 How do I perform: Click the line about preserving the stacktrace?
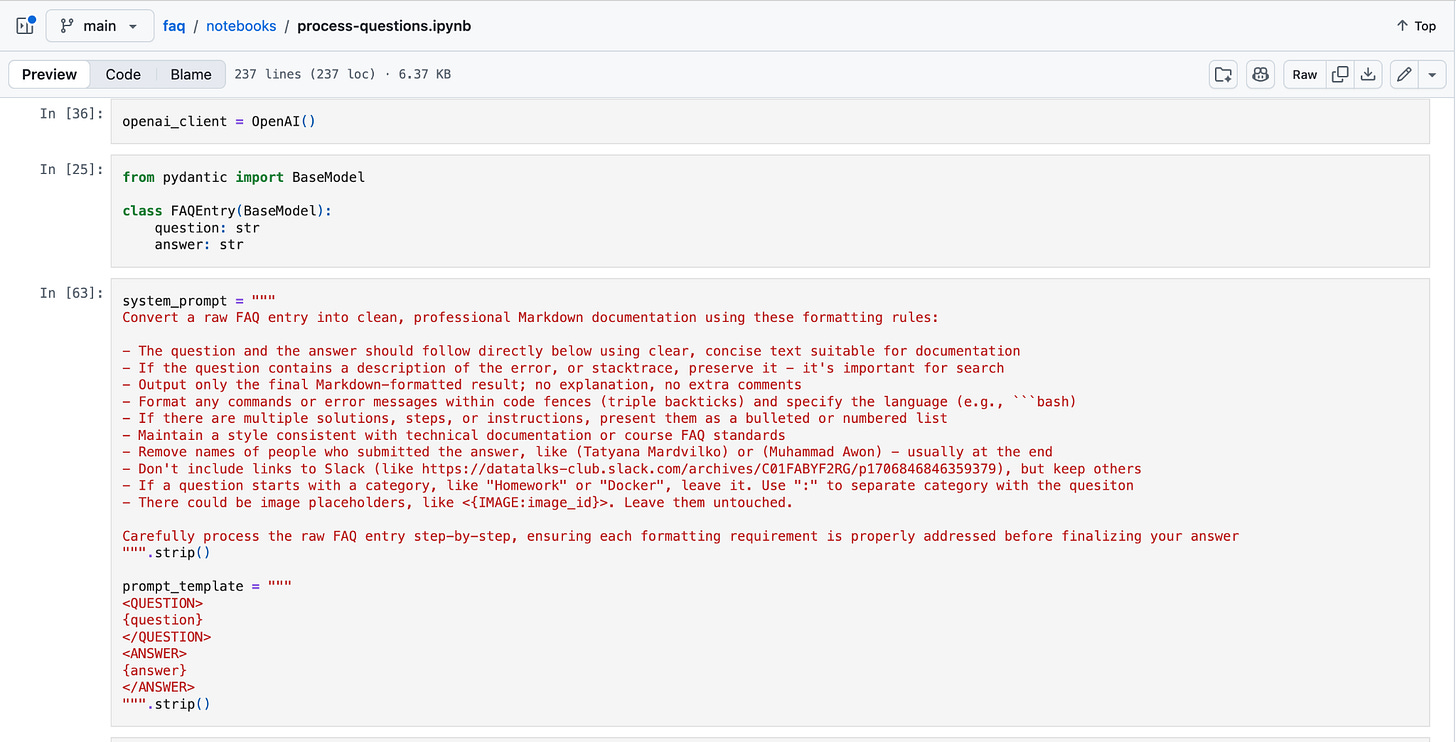(x=563, y=368)
